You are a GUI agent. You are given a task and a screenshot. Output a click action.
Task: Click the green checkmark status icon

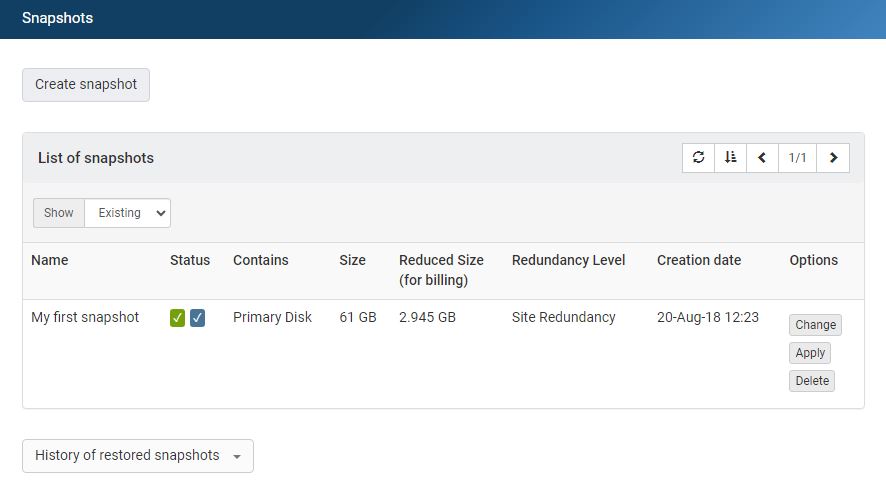(177, 318)
